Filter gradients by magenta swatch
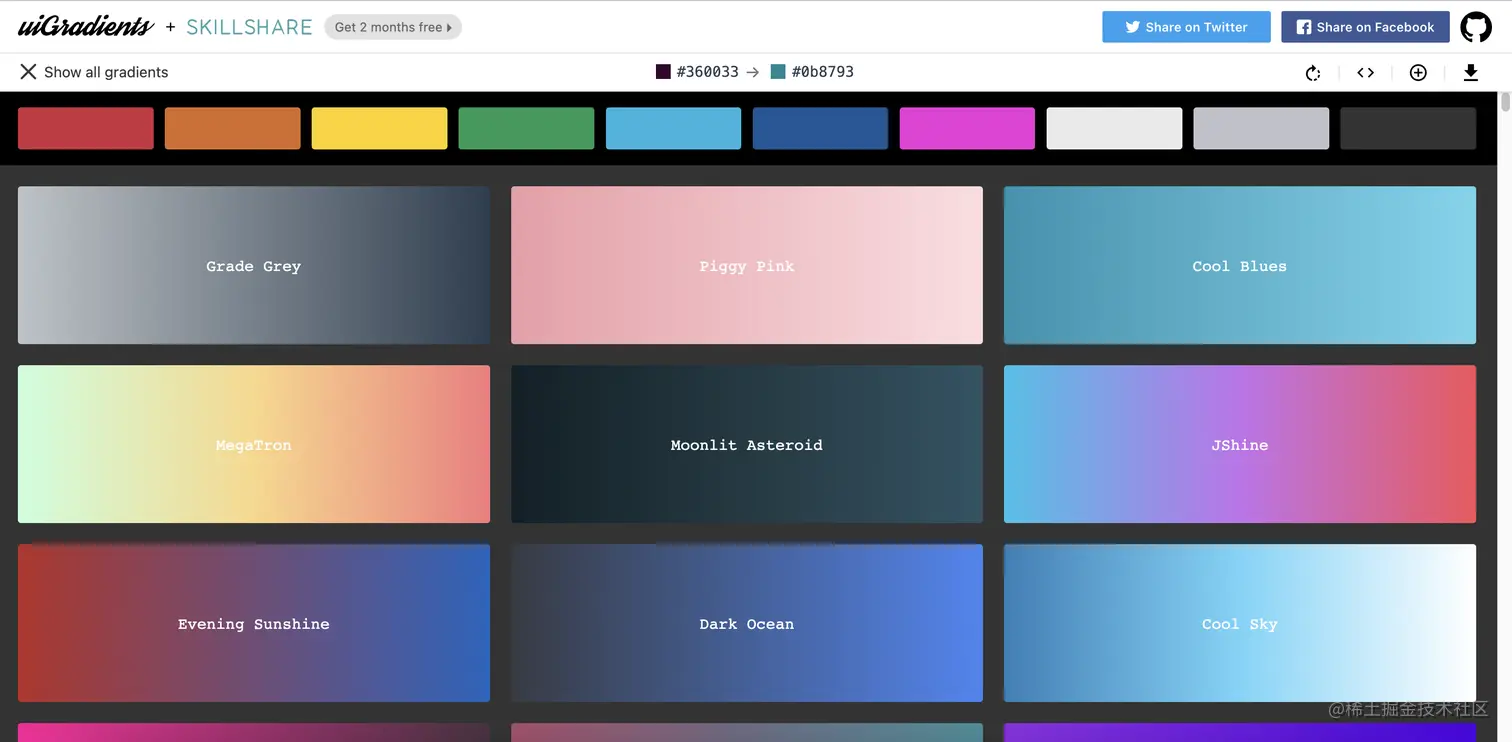Screen dimensions: 1512x742 point(968,128)
